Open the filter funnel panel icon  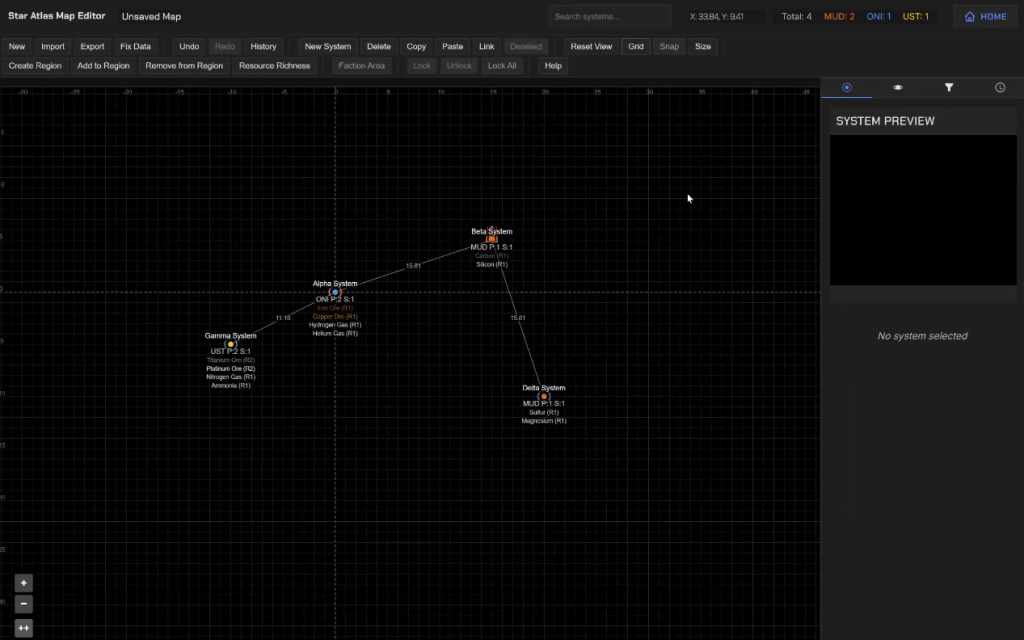pyautogui.click(x=948, y=87)
